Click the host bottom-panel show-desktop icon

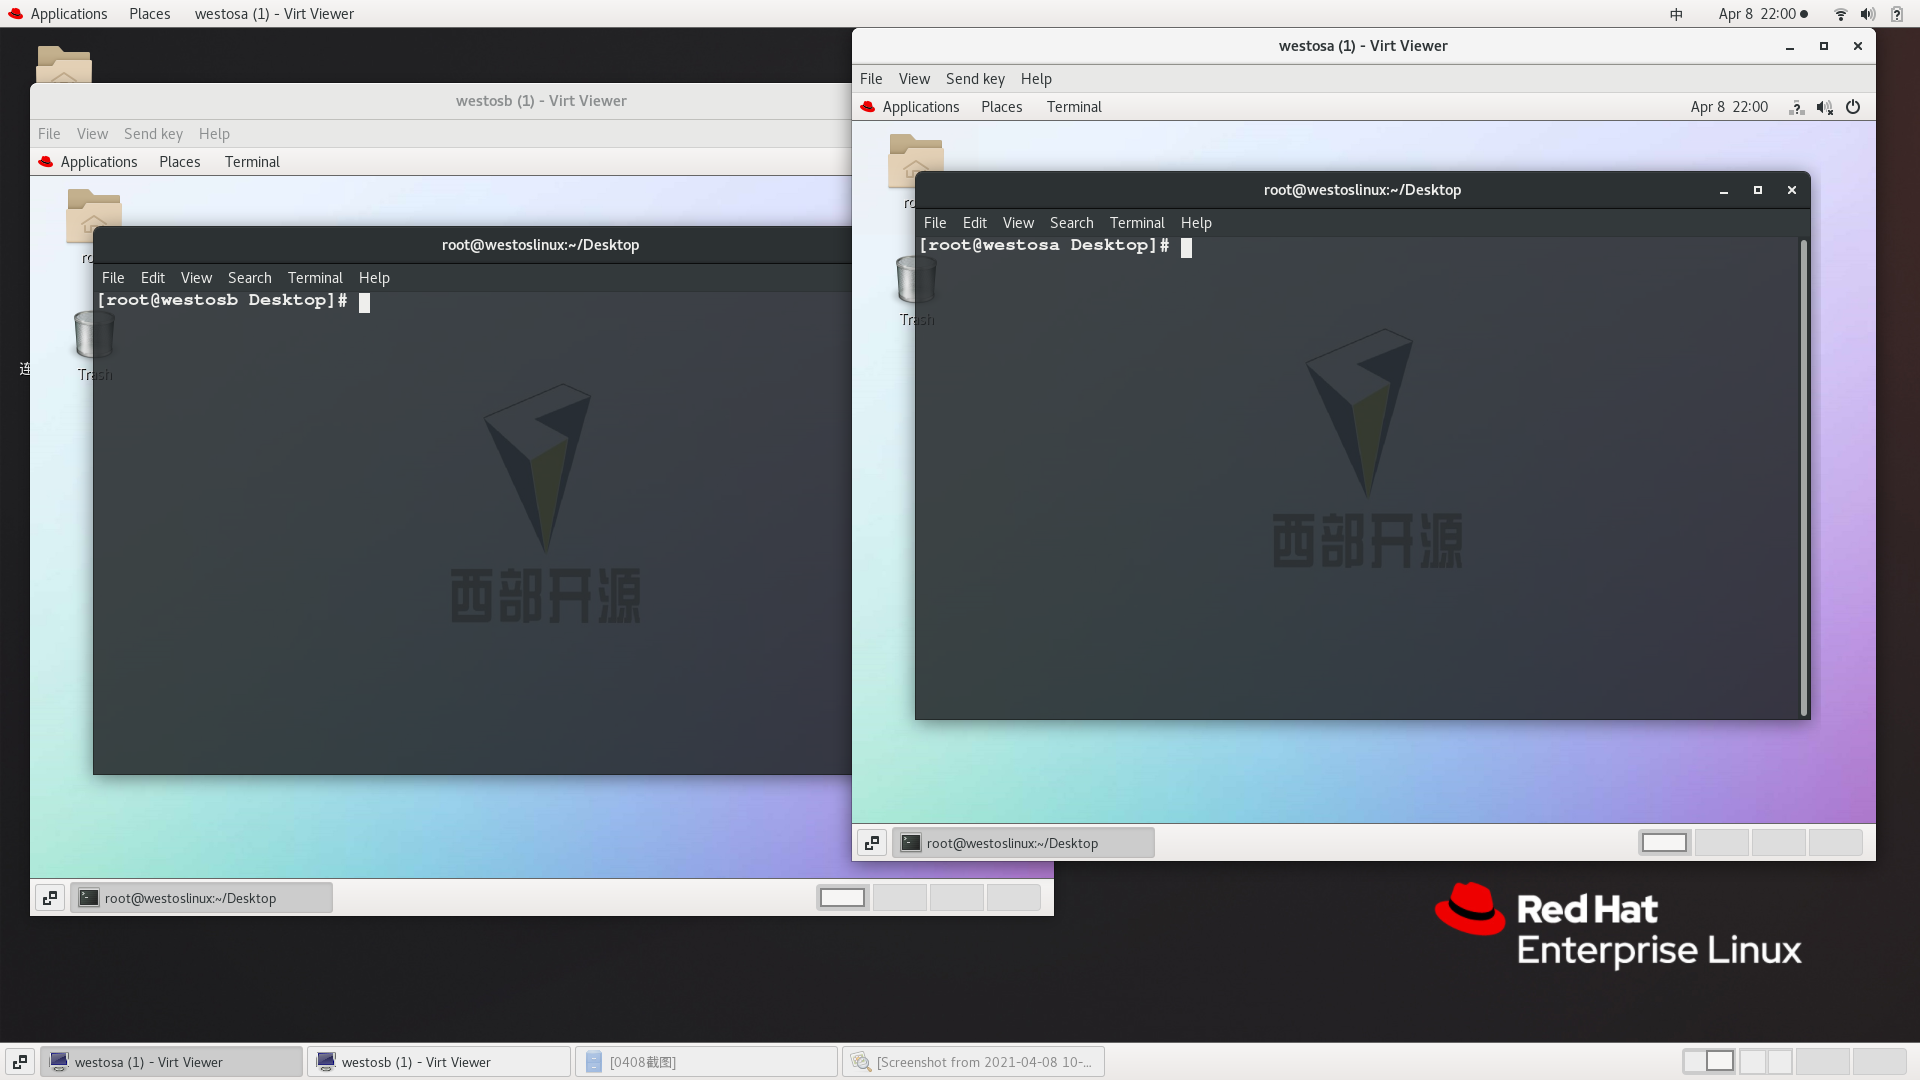tap(19, 1062)
